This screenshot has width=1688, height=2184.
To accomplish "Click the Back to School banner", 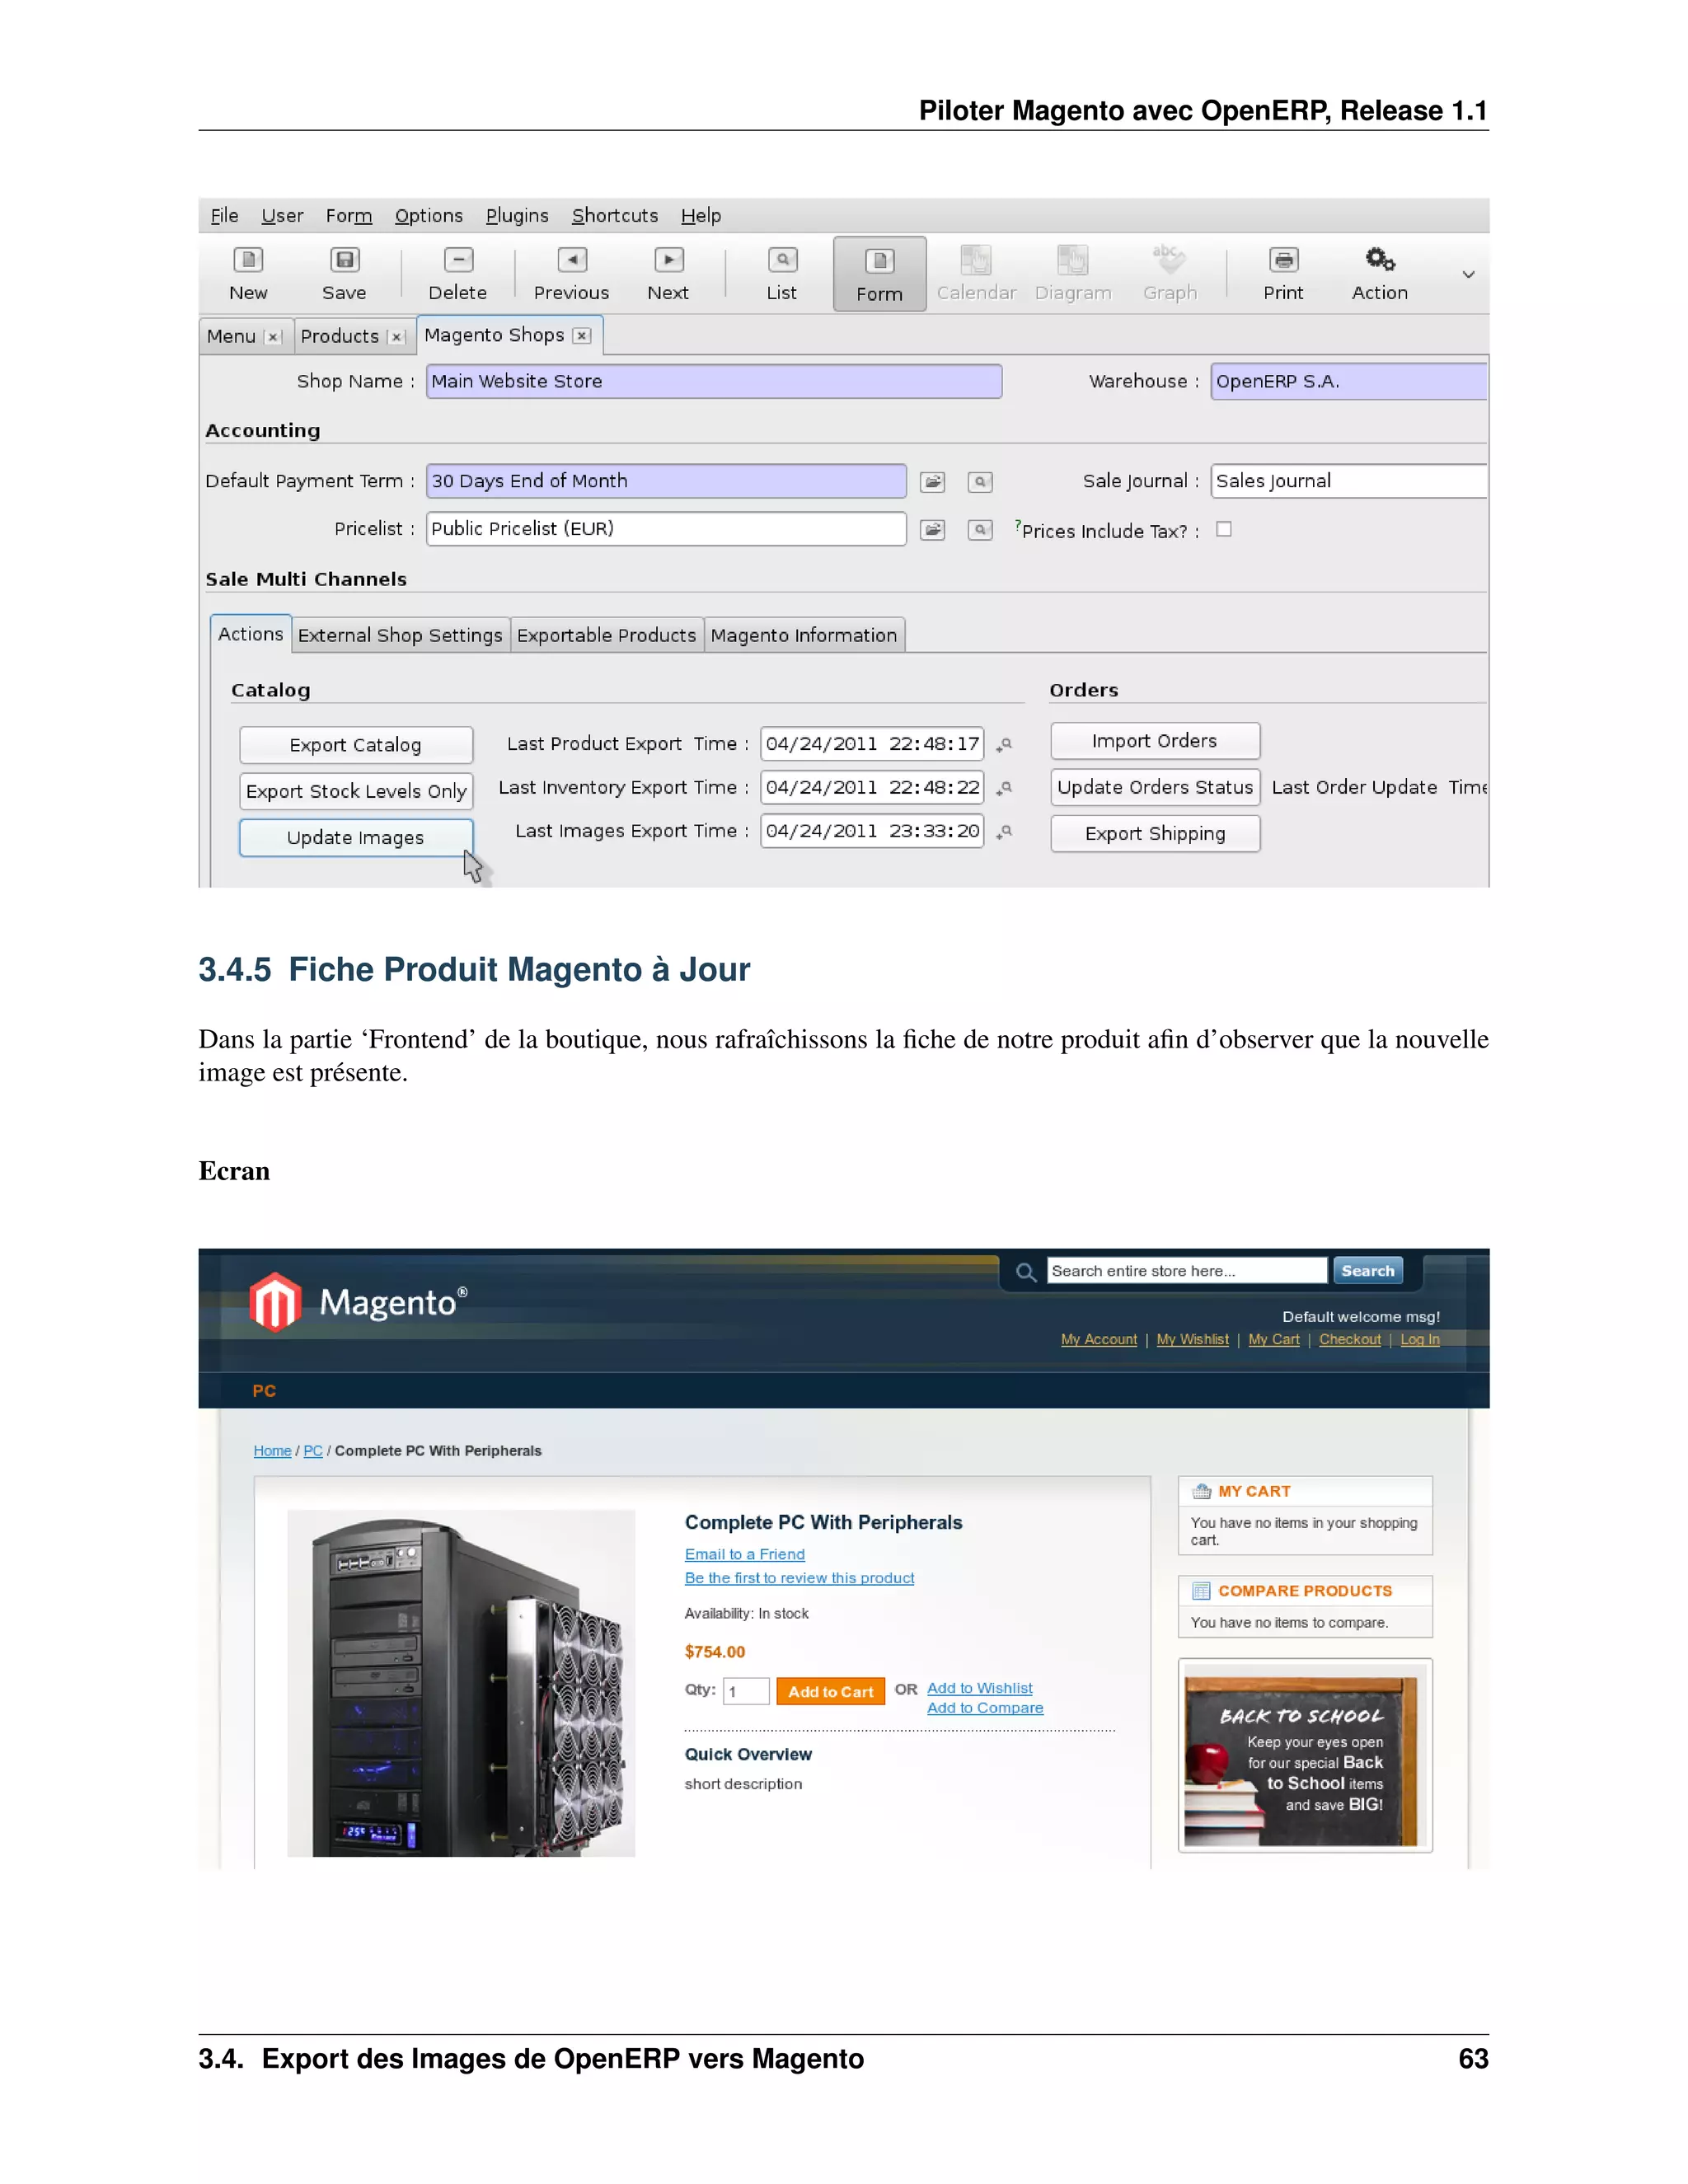I will tap(1305, 1756).
